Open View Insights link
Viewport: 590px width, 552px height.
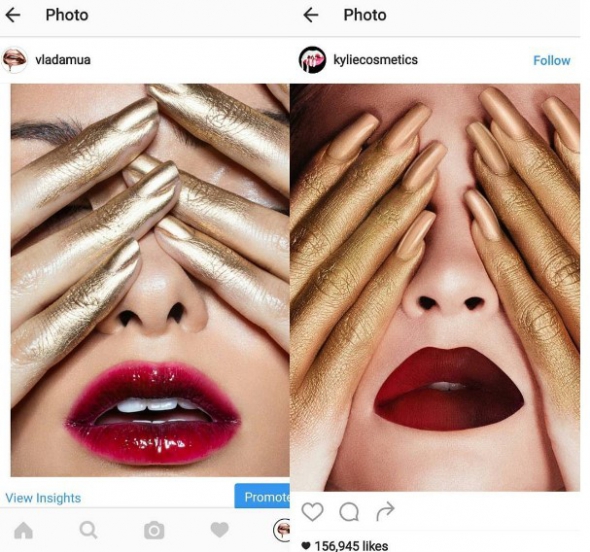(43, 498)
